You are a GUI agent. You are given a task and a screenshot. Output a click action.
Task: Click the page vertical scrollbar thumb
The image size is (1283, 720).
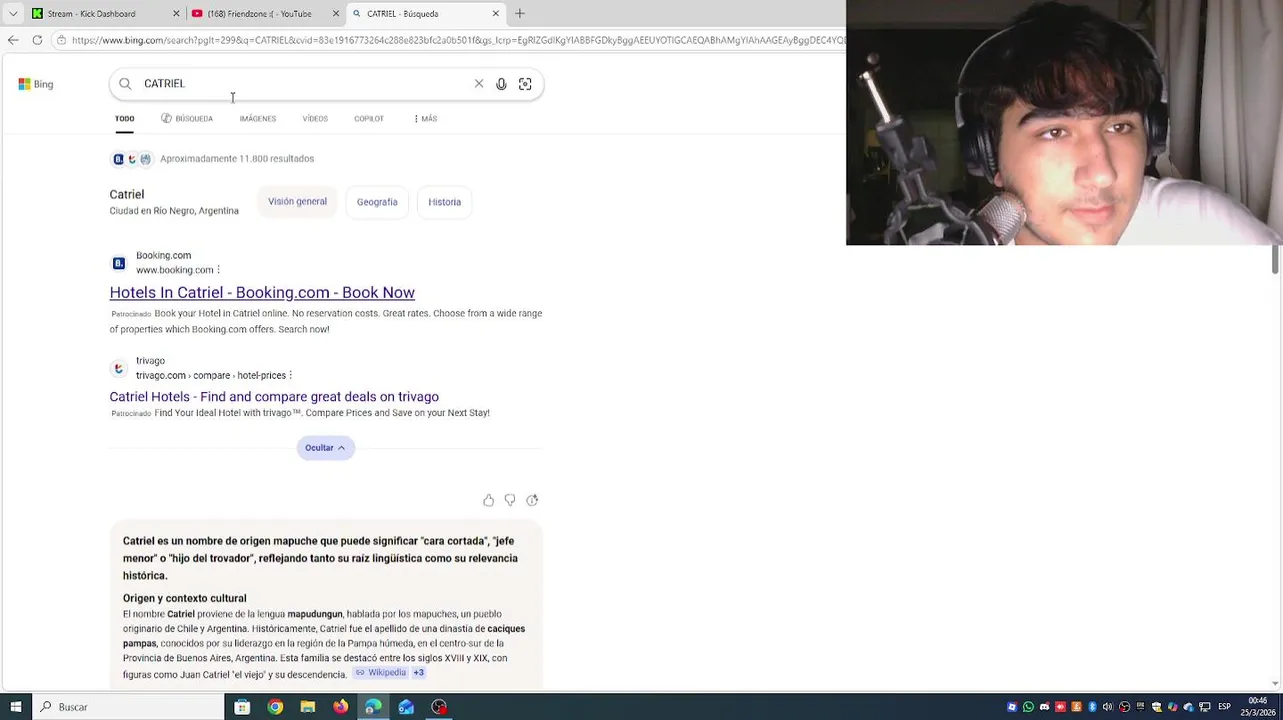click(x=1275, y=258)
